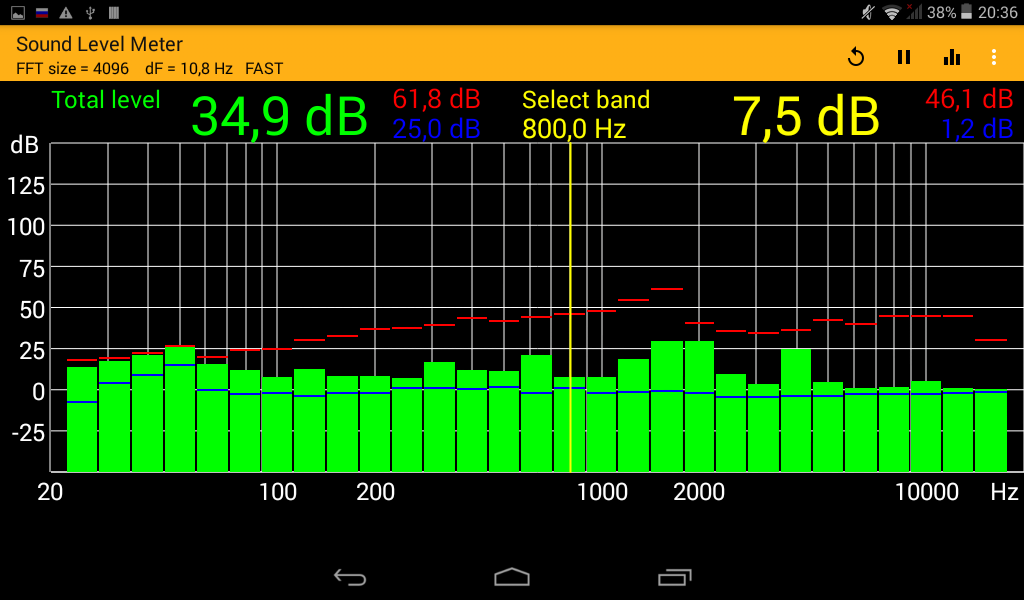
Task: Click the Sound Level Meter title
Action: 99,44
